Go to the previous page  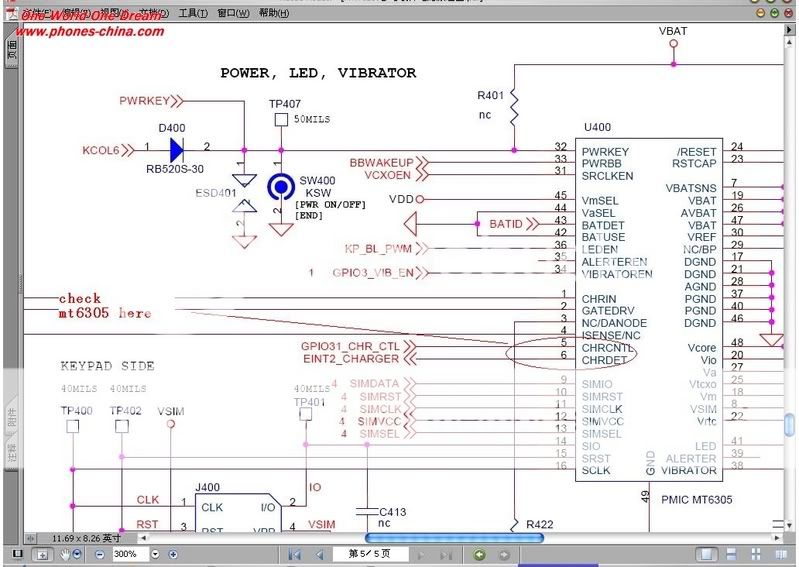tap(319, 555)
